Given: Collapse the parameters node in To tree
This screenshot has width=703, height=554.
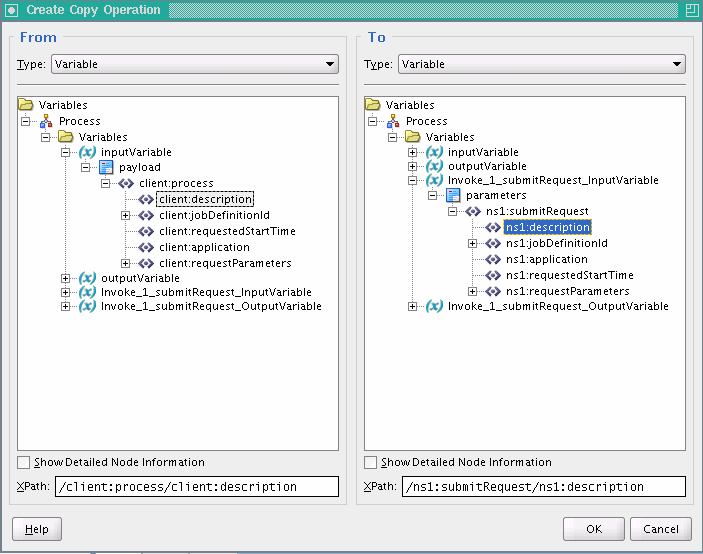Looking at the screenshot, I should pyautogui.click(x=433, y=195).
